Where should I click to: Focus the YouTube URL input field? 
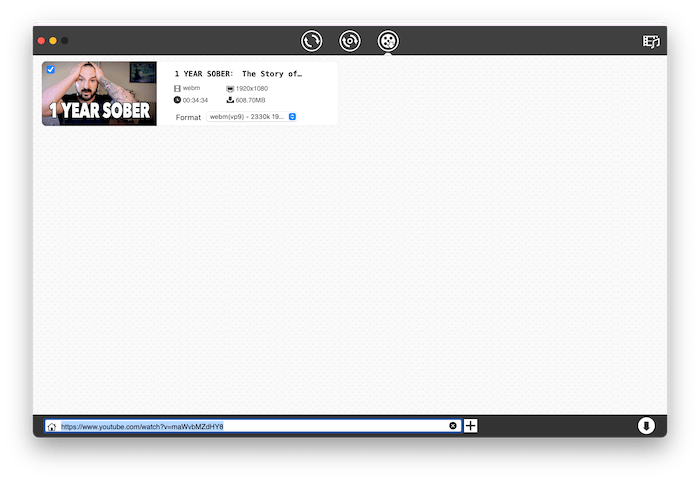coord(250,426)
